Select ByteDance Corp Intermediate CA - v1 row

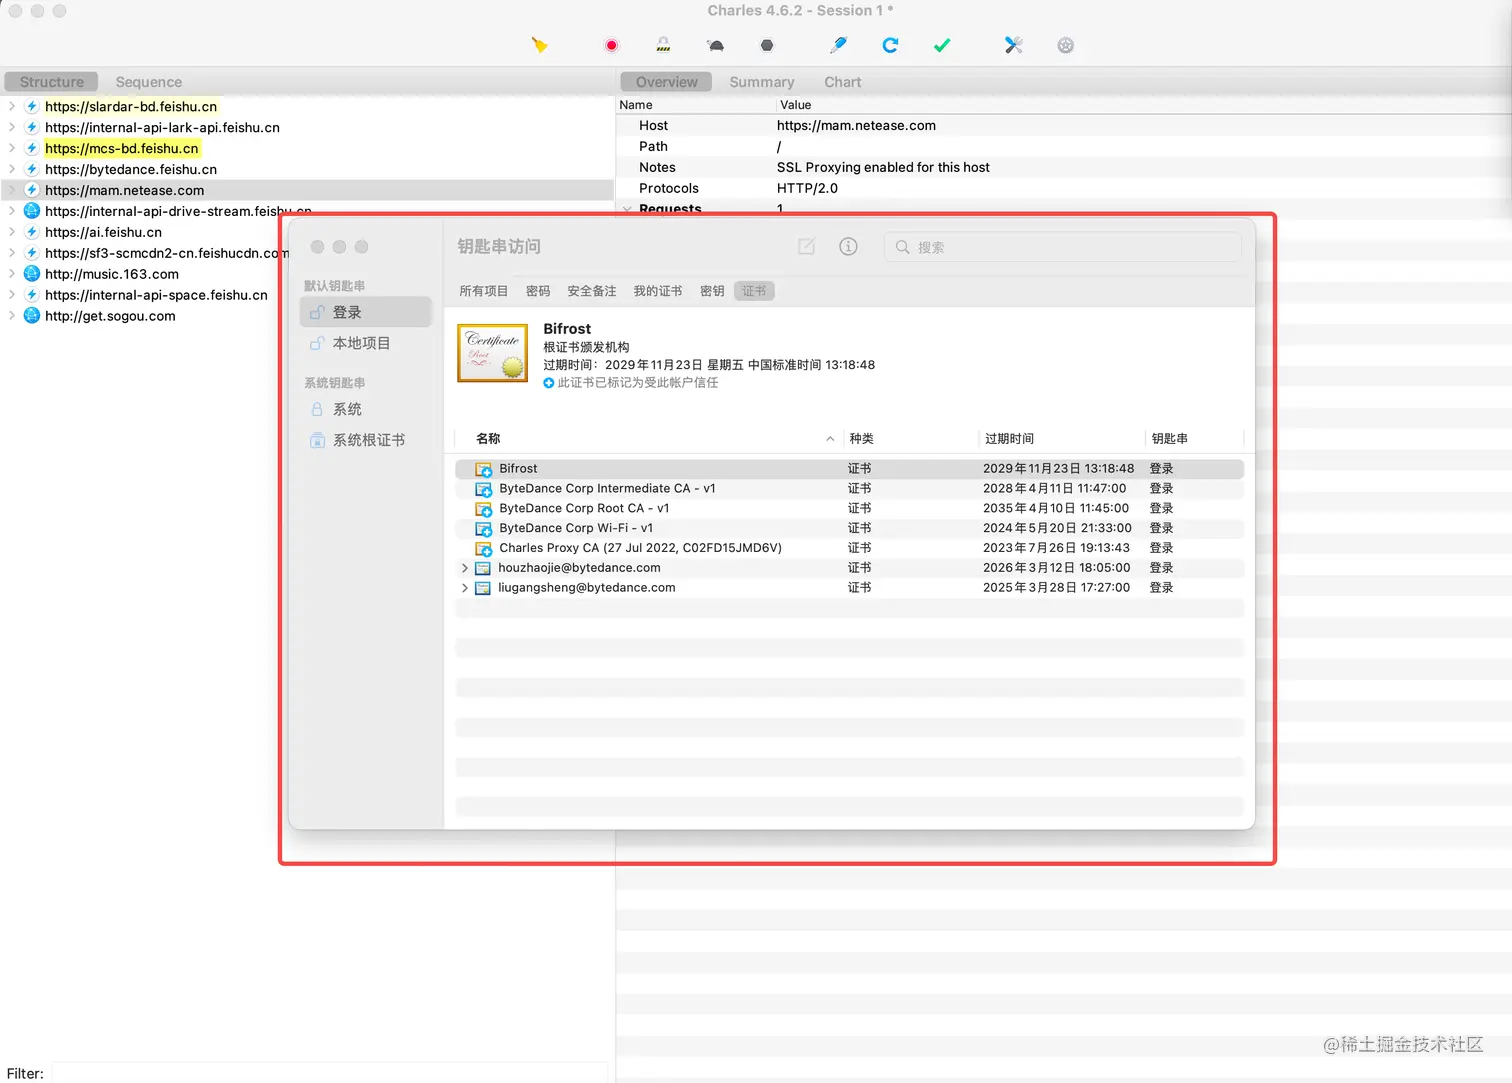pos(849,488)
